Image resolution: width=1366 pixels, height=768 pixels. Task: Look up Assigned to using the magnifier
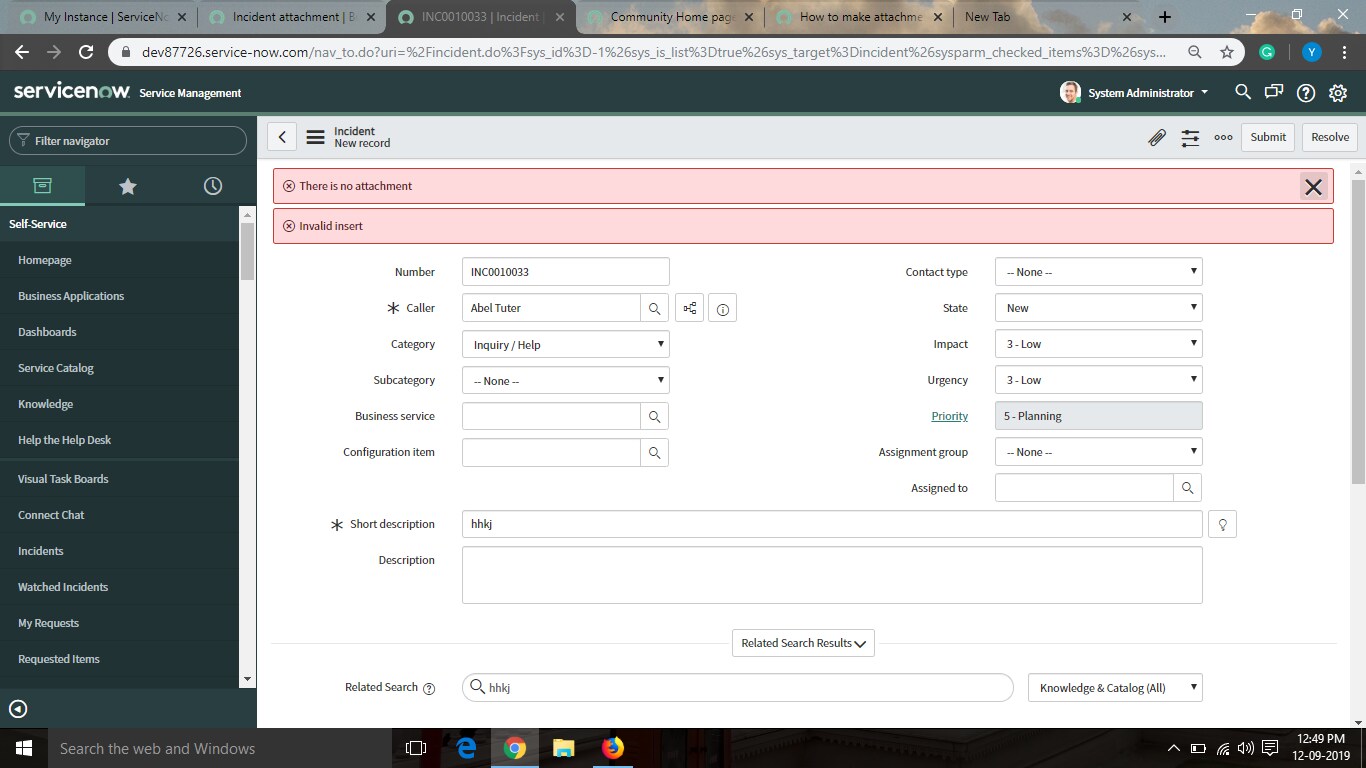pyautogui.click(x=1187, y=488)
